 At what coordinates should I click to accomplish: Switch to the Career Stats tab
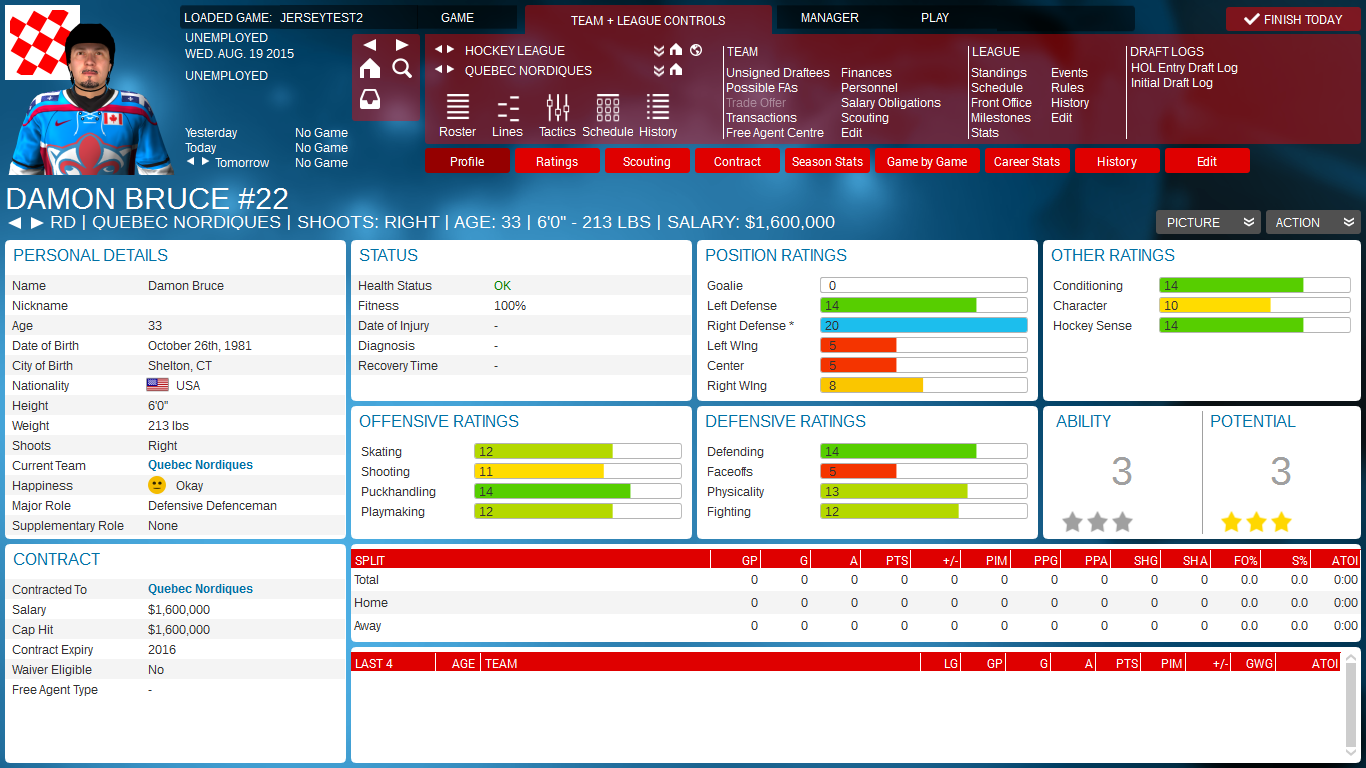(1027, 161)
